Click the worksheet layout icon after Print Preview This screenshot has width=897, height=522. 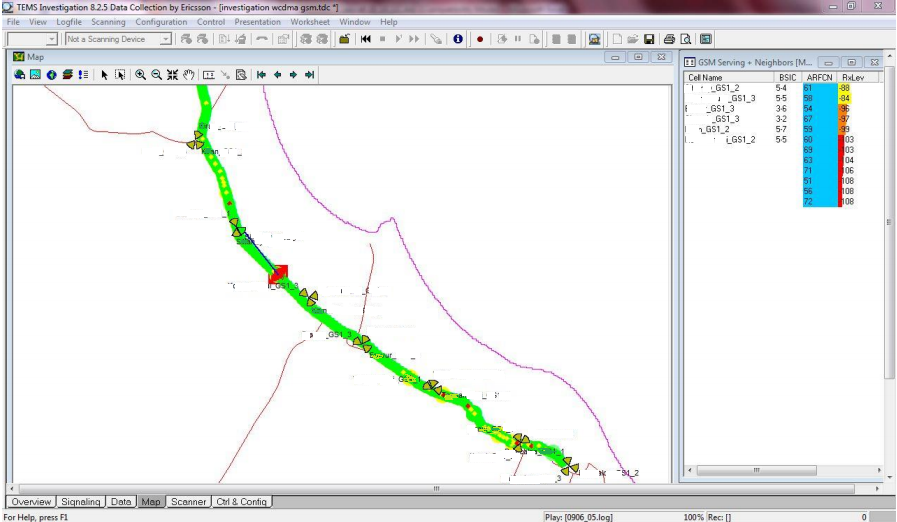705,39
